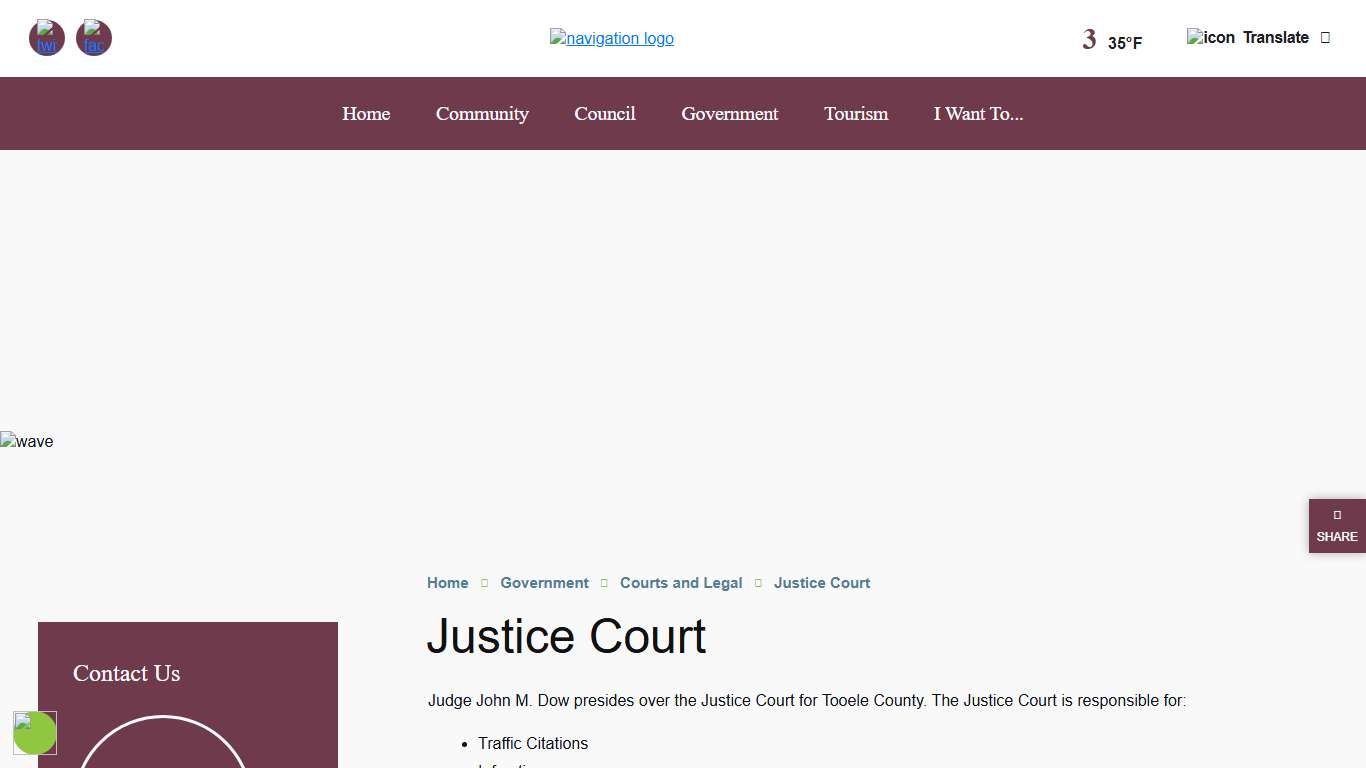
Task: Open the Courts and Legal breadcrumb link
Action: [681, 583]
